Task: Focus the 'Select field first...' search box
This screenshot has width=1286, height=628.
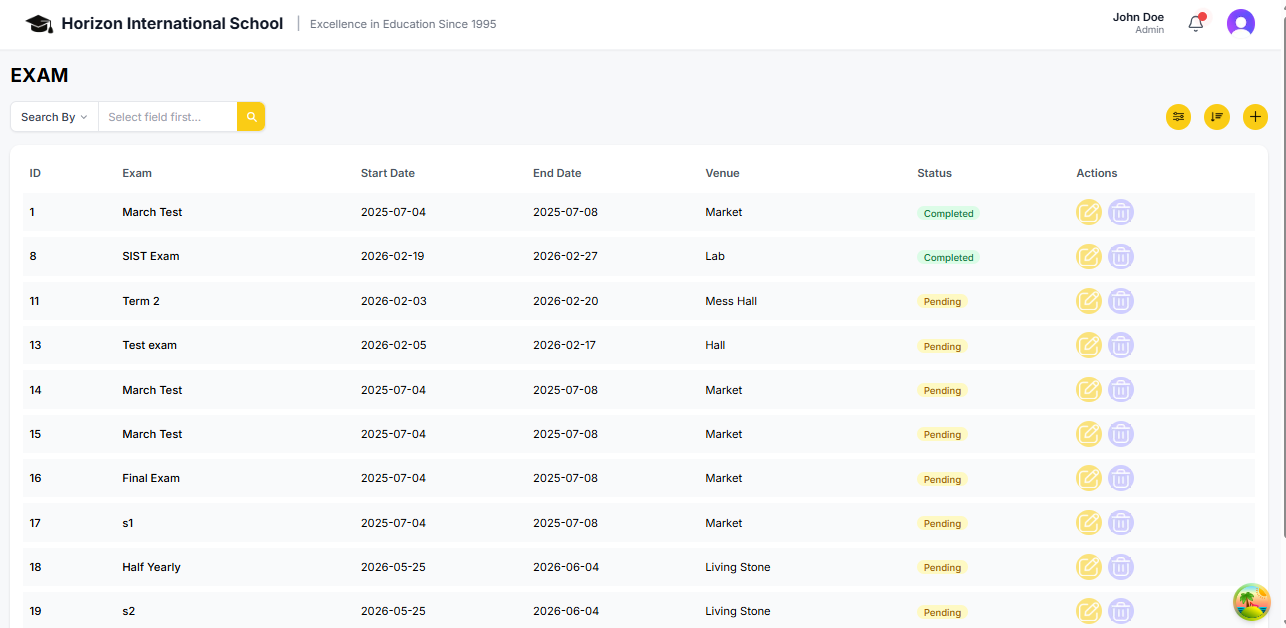Action: (167, 117)
